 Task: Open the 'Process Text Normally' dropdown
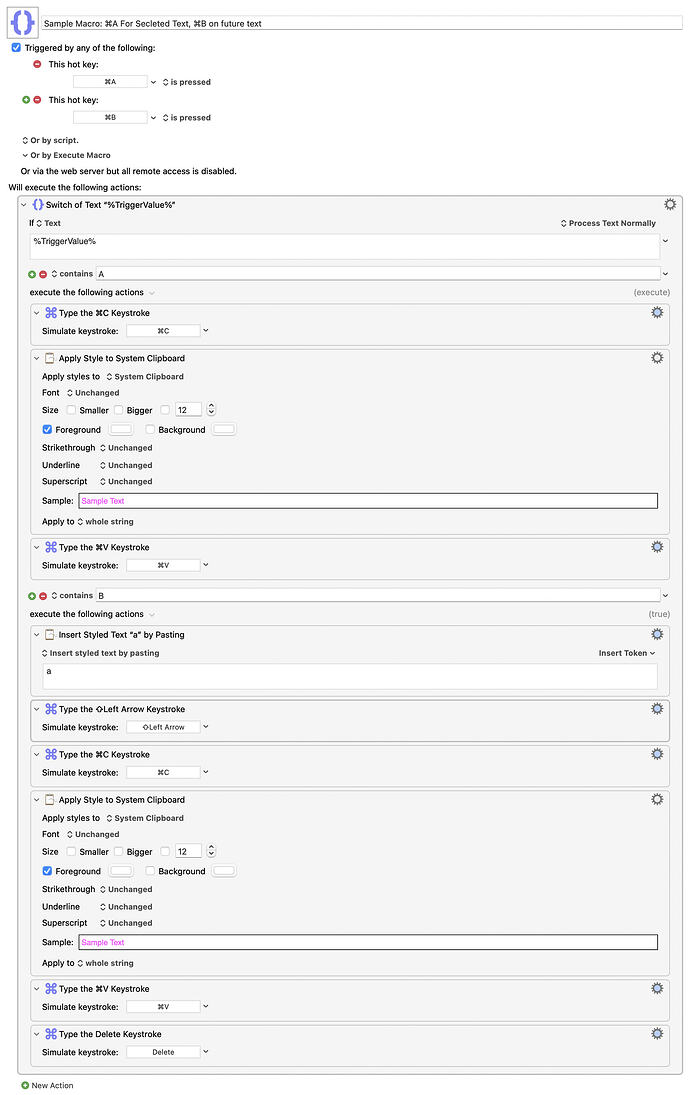[608, 223]
